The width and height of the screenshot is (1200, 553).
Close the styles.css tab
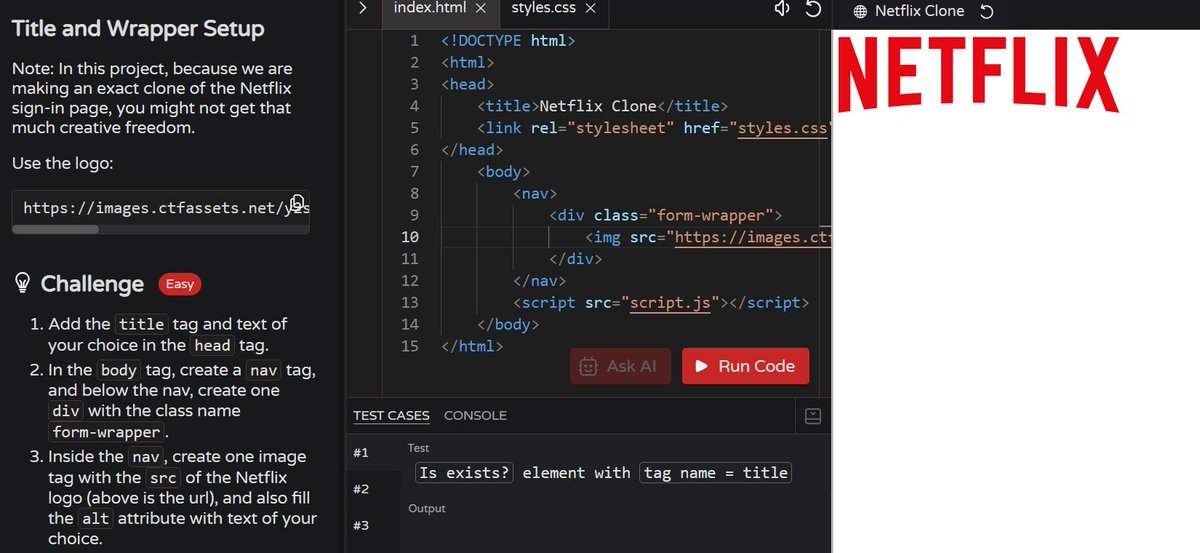point(590,8)
